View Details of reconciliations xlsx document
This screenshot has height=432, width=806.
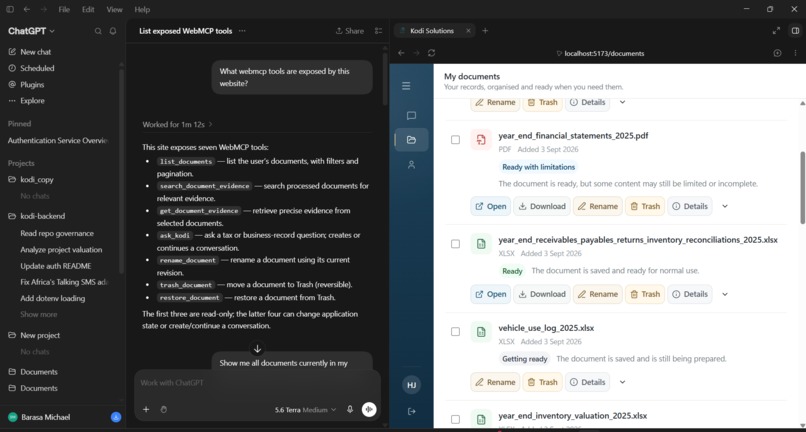tap(690, 294)
